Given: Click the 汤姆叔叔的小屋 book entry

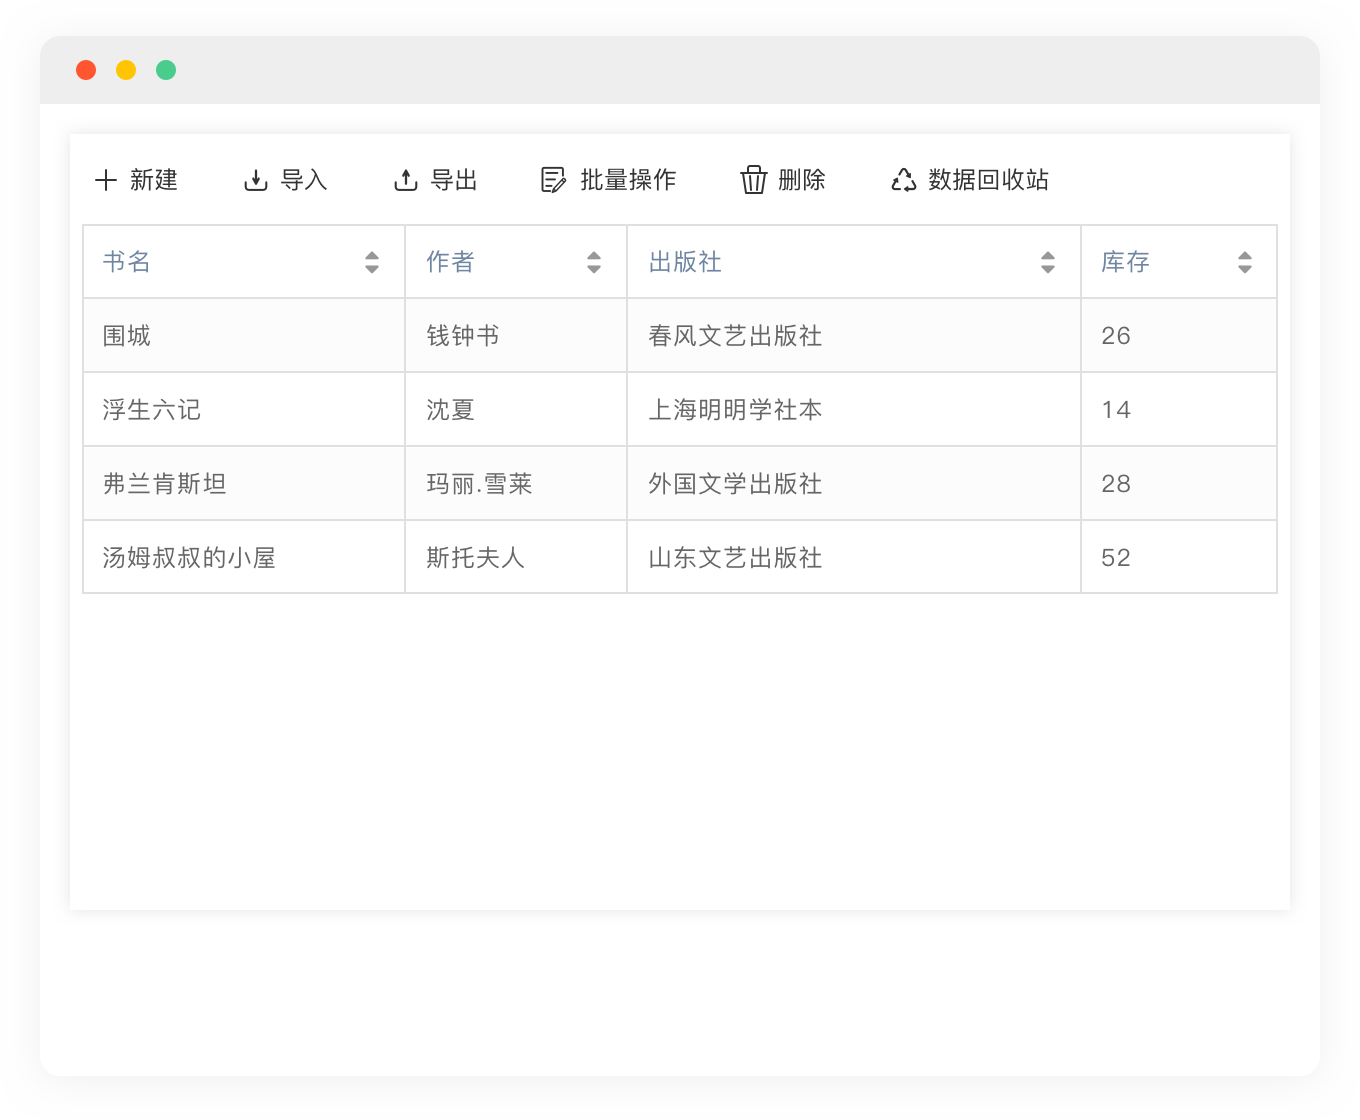Looking at the screenshot, I should click(x=189, y=558).
